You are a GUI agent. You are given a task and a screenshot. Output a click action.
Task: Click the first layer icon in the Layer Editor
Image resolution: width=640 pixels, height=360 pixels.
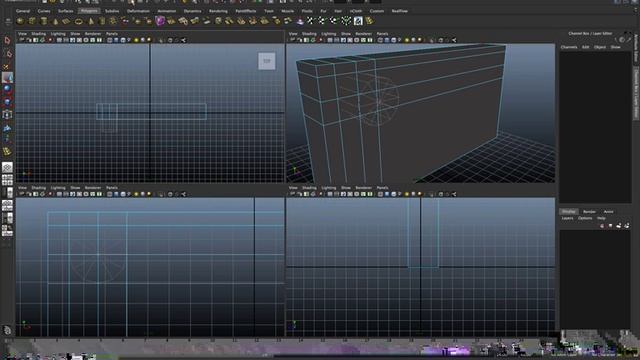pos(602,225)
